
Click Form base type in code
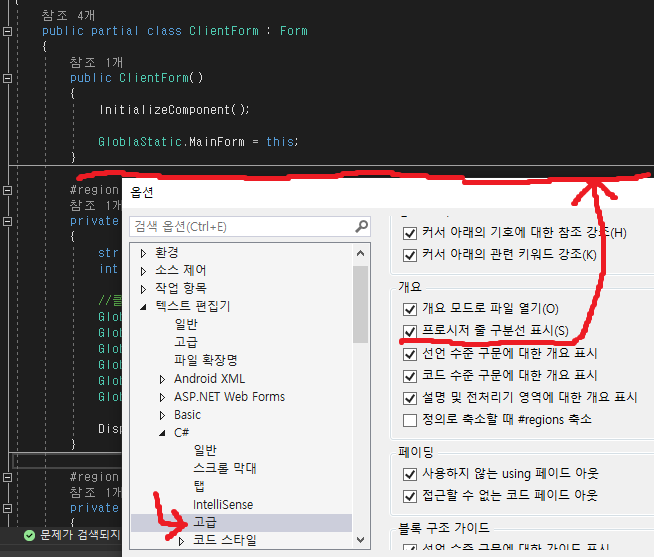294,31
